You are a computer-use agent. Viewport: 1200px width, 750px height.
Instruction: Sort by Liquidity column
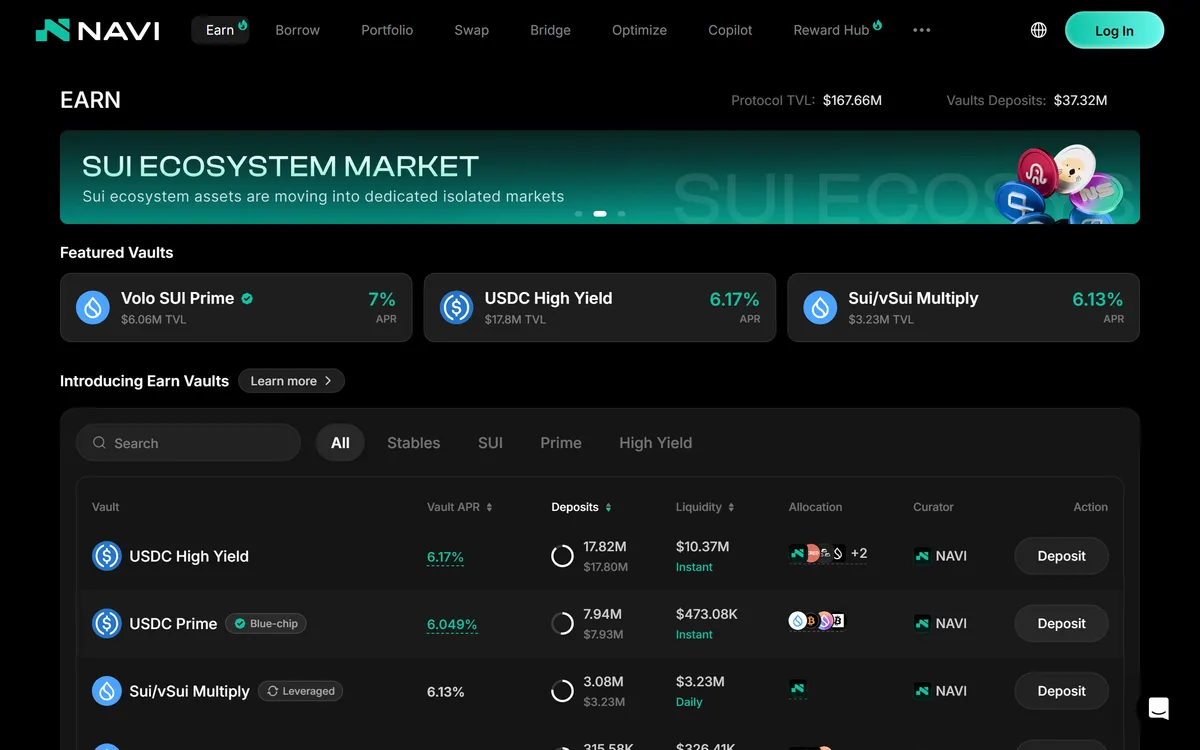705,507
